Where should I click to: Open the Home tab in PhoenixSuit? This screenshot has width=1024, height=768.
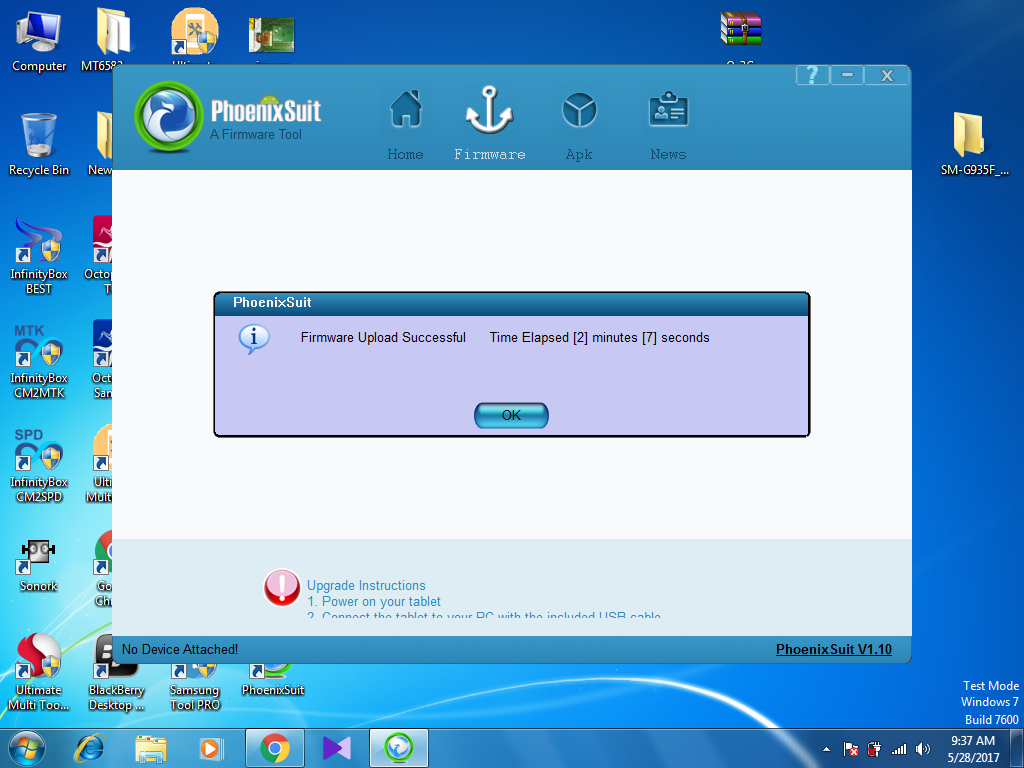click(406, 124)
